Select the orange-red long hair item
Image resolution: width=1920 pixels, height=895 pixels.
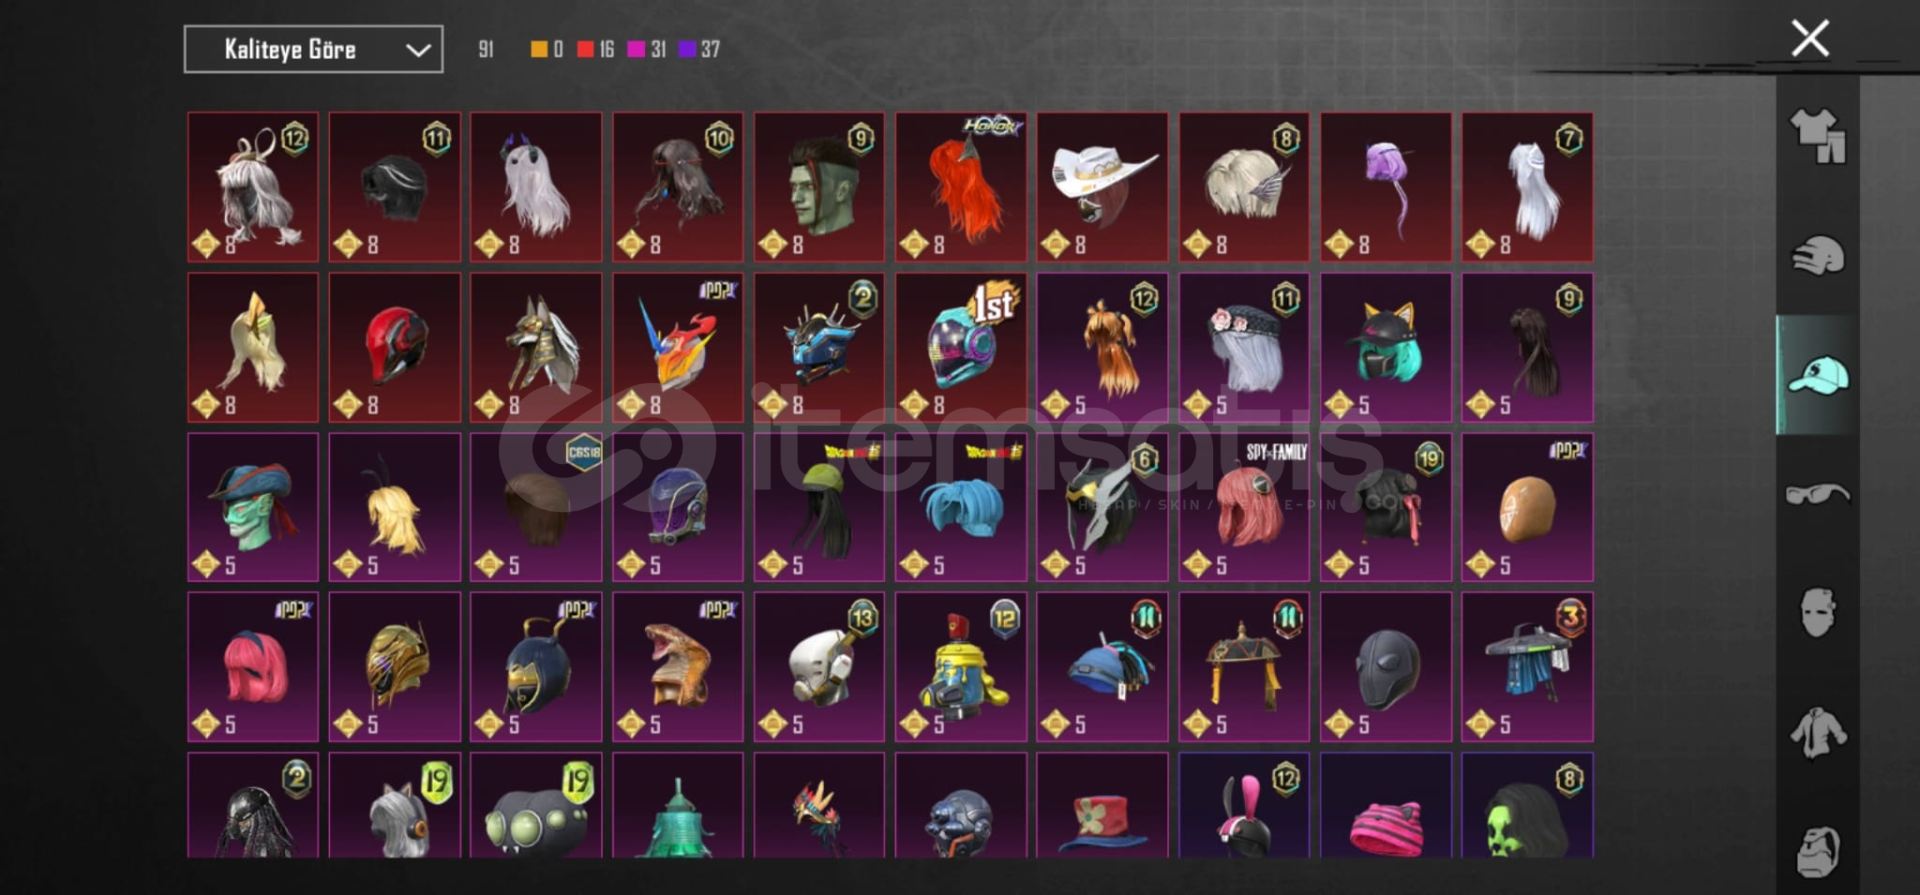(961, 187)
